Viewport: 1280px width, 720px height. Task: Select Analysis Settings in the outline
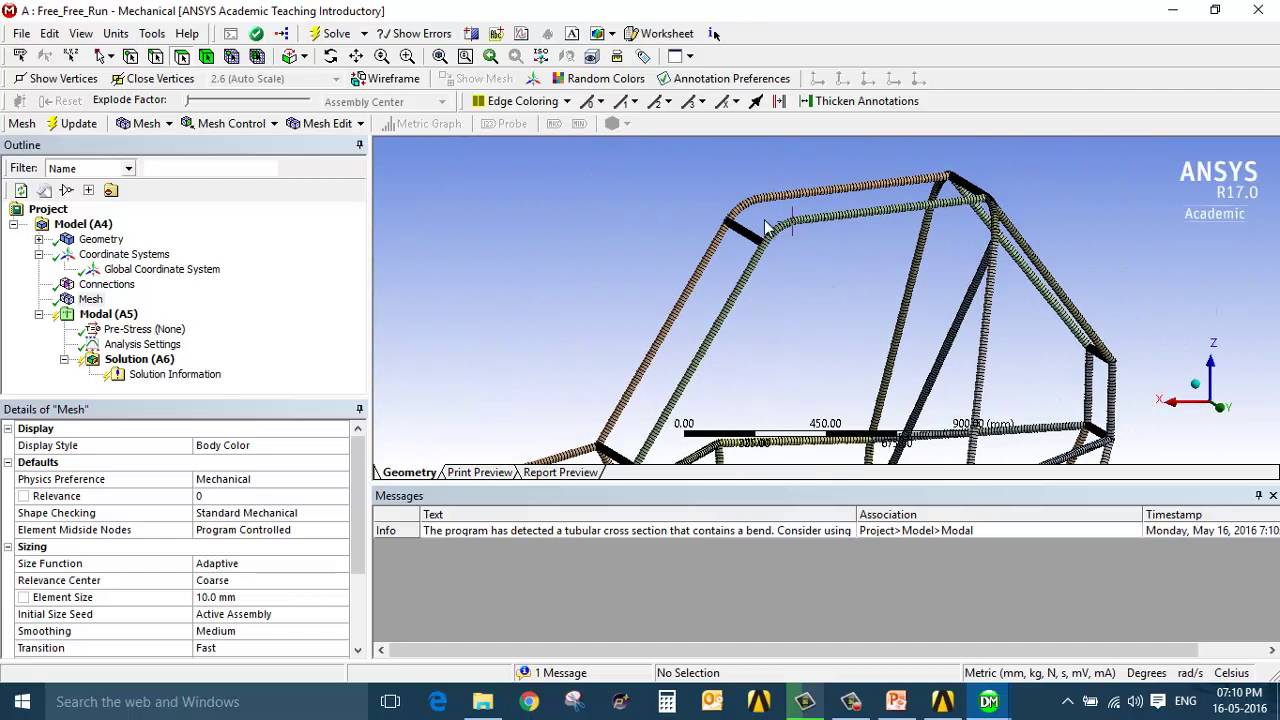coord(142,344)
